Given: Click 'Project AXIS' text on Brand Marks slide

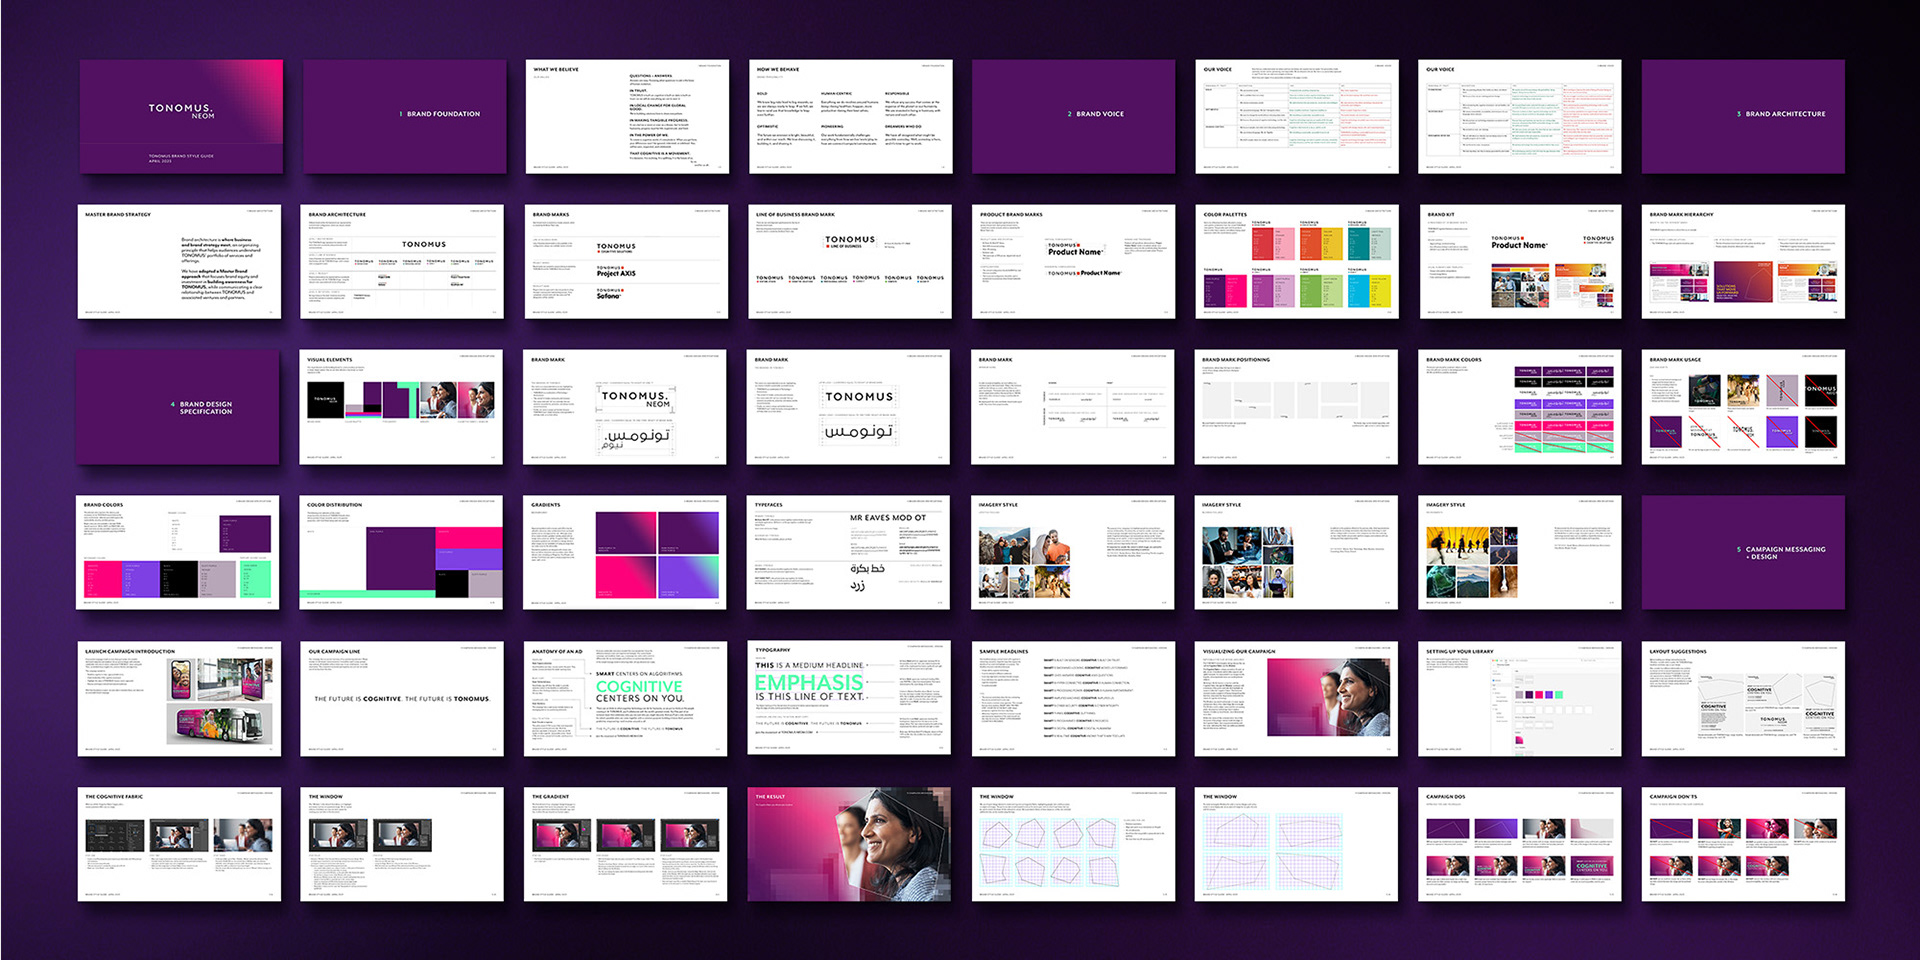Looking at the screenshot, I should (x=616, y=274).
